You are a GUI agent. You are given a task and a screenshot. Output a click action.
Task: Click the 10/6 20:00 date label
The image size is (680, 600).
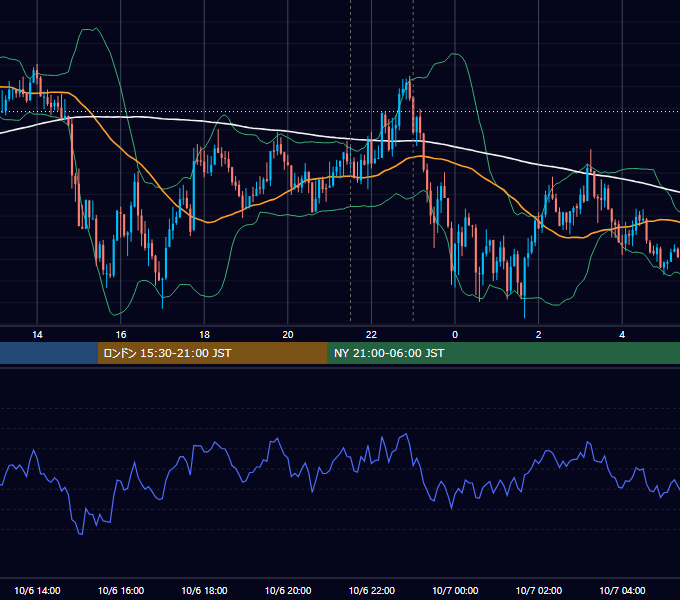(288, 590)
